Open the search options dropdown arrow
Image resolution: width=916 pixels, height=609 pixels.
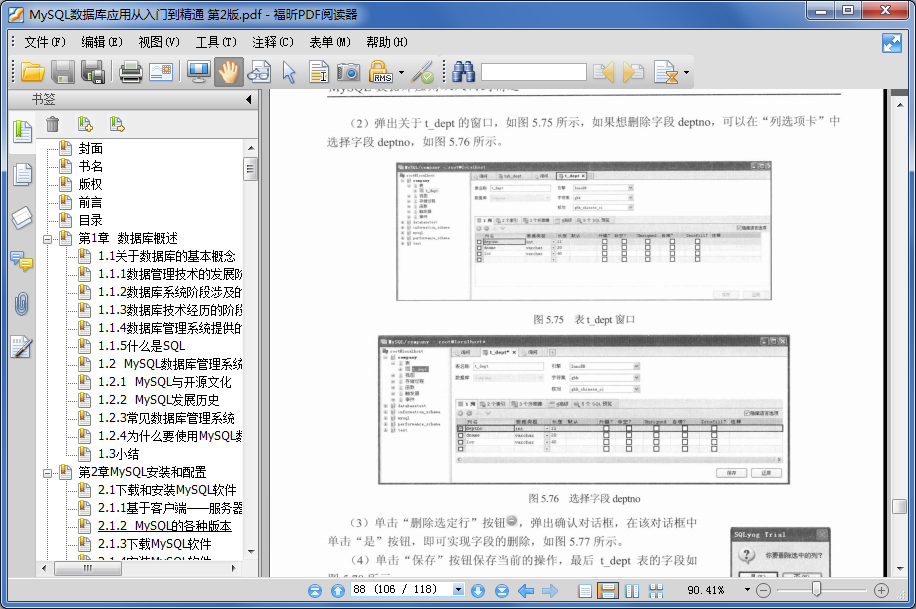686,72
